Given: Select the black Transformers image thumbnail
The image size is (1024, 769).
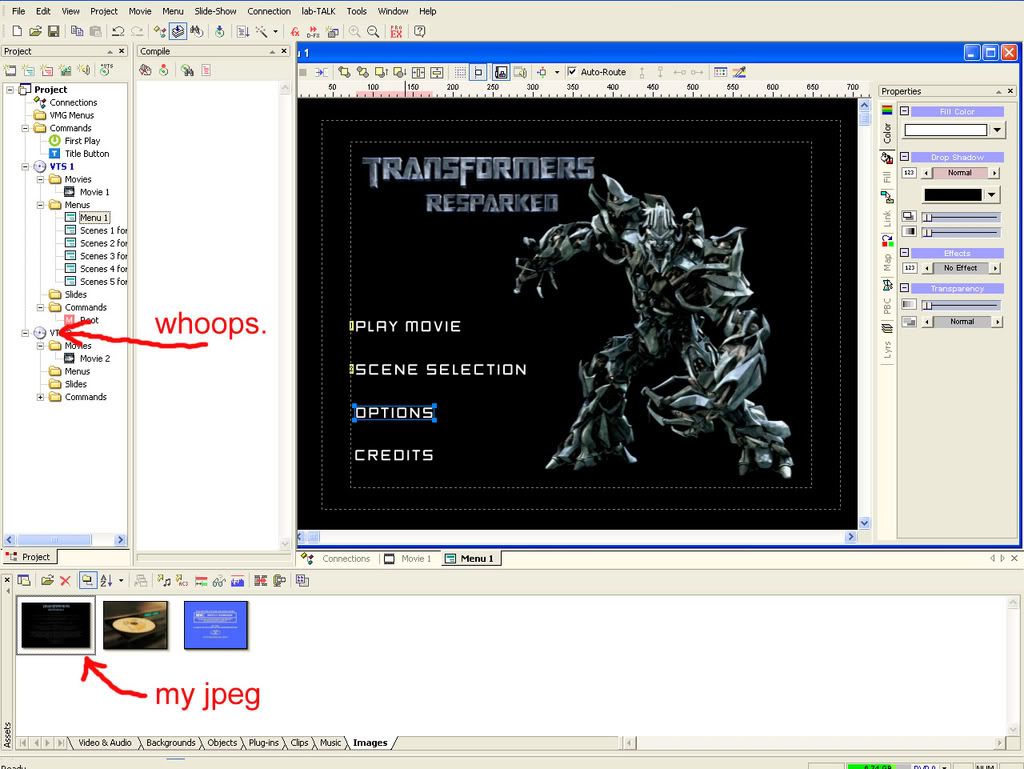Looking at the screenshot, I should point(56,625).
